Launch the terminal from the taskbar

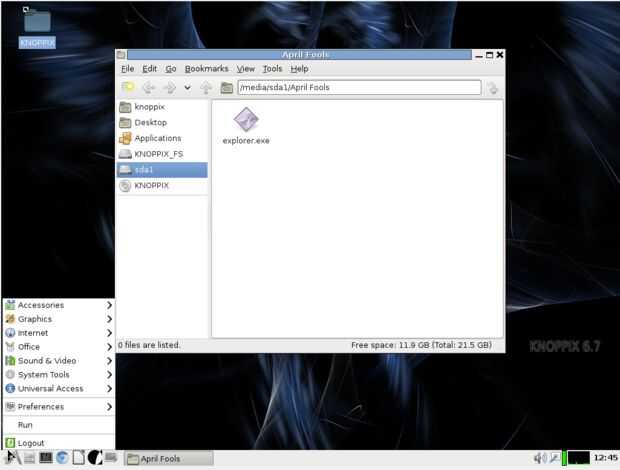tap(45, 458)
